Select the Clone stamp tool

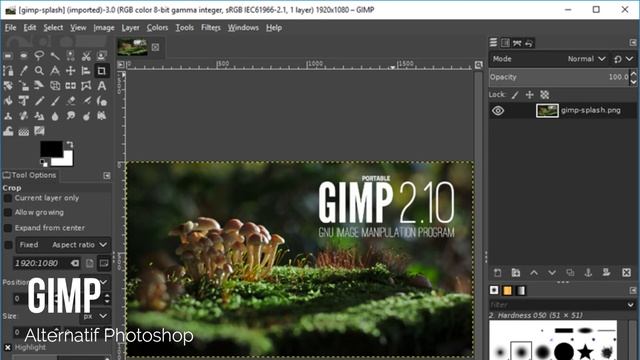(8, 116)
